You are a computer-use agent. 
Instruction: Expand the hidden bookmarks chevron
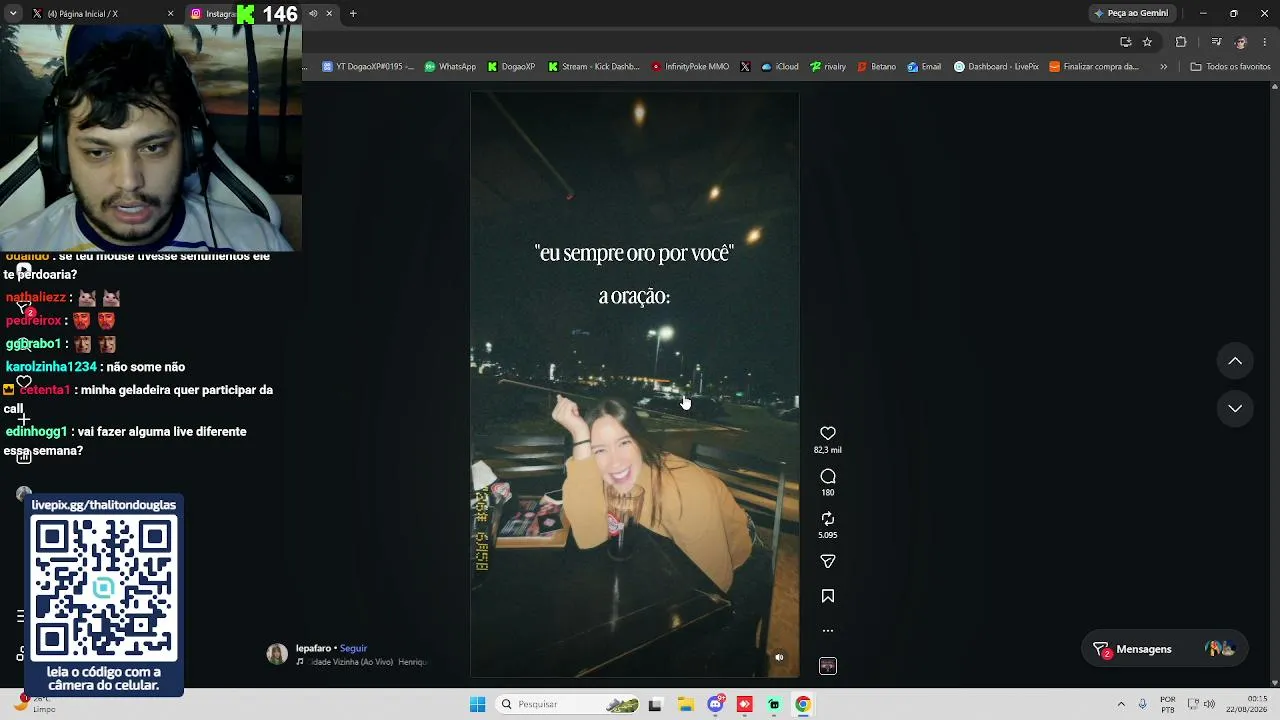click(x=1163, y=67)
